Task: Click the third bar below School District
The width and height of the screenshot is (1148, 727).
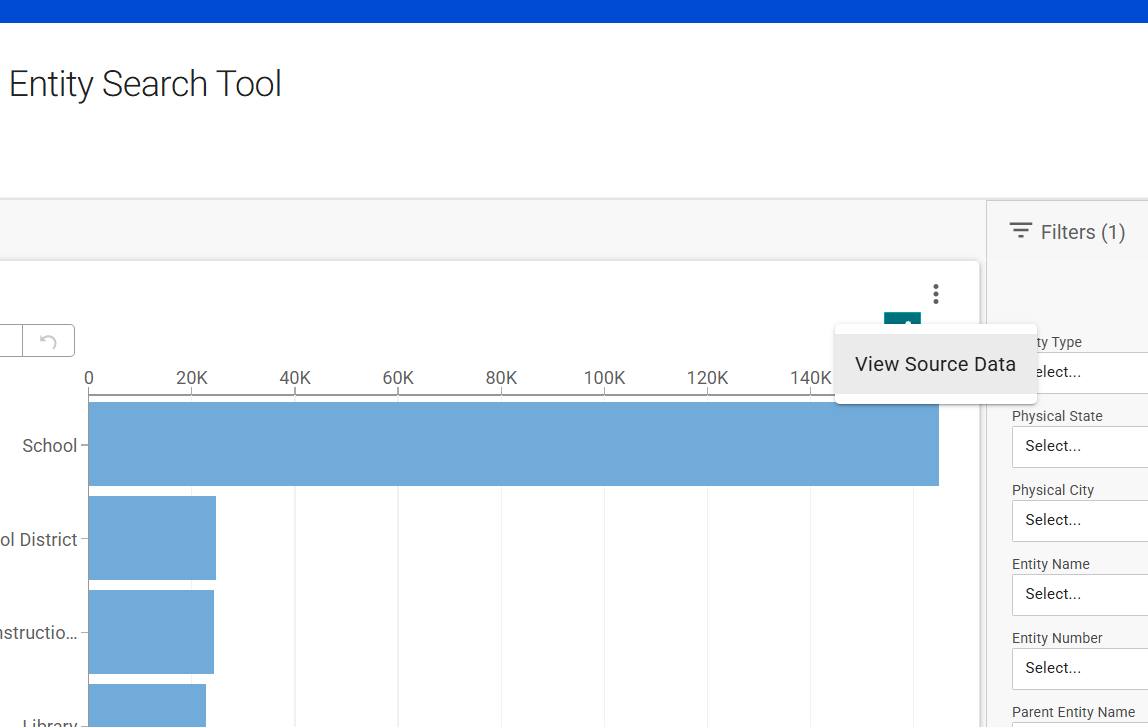Action: click(151, 632)
